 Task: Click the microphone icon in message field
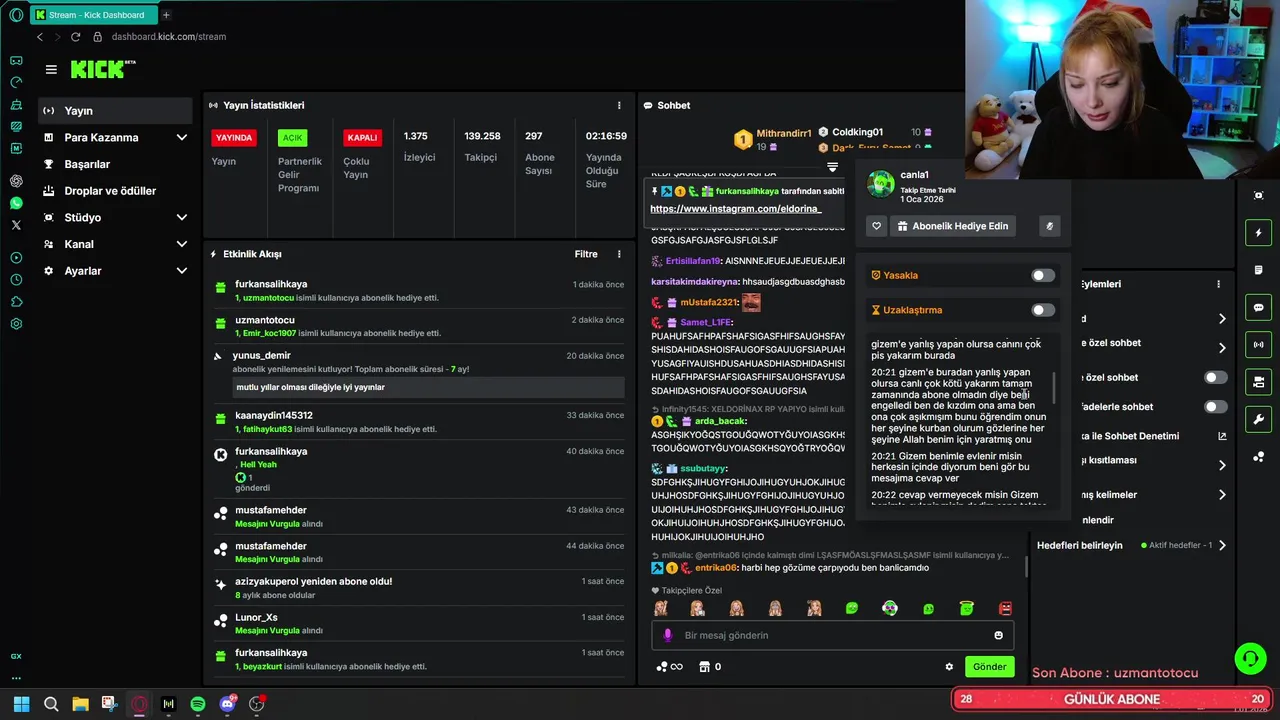(668, 635)
